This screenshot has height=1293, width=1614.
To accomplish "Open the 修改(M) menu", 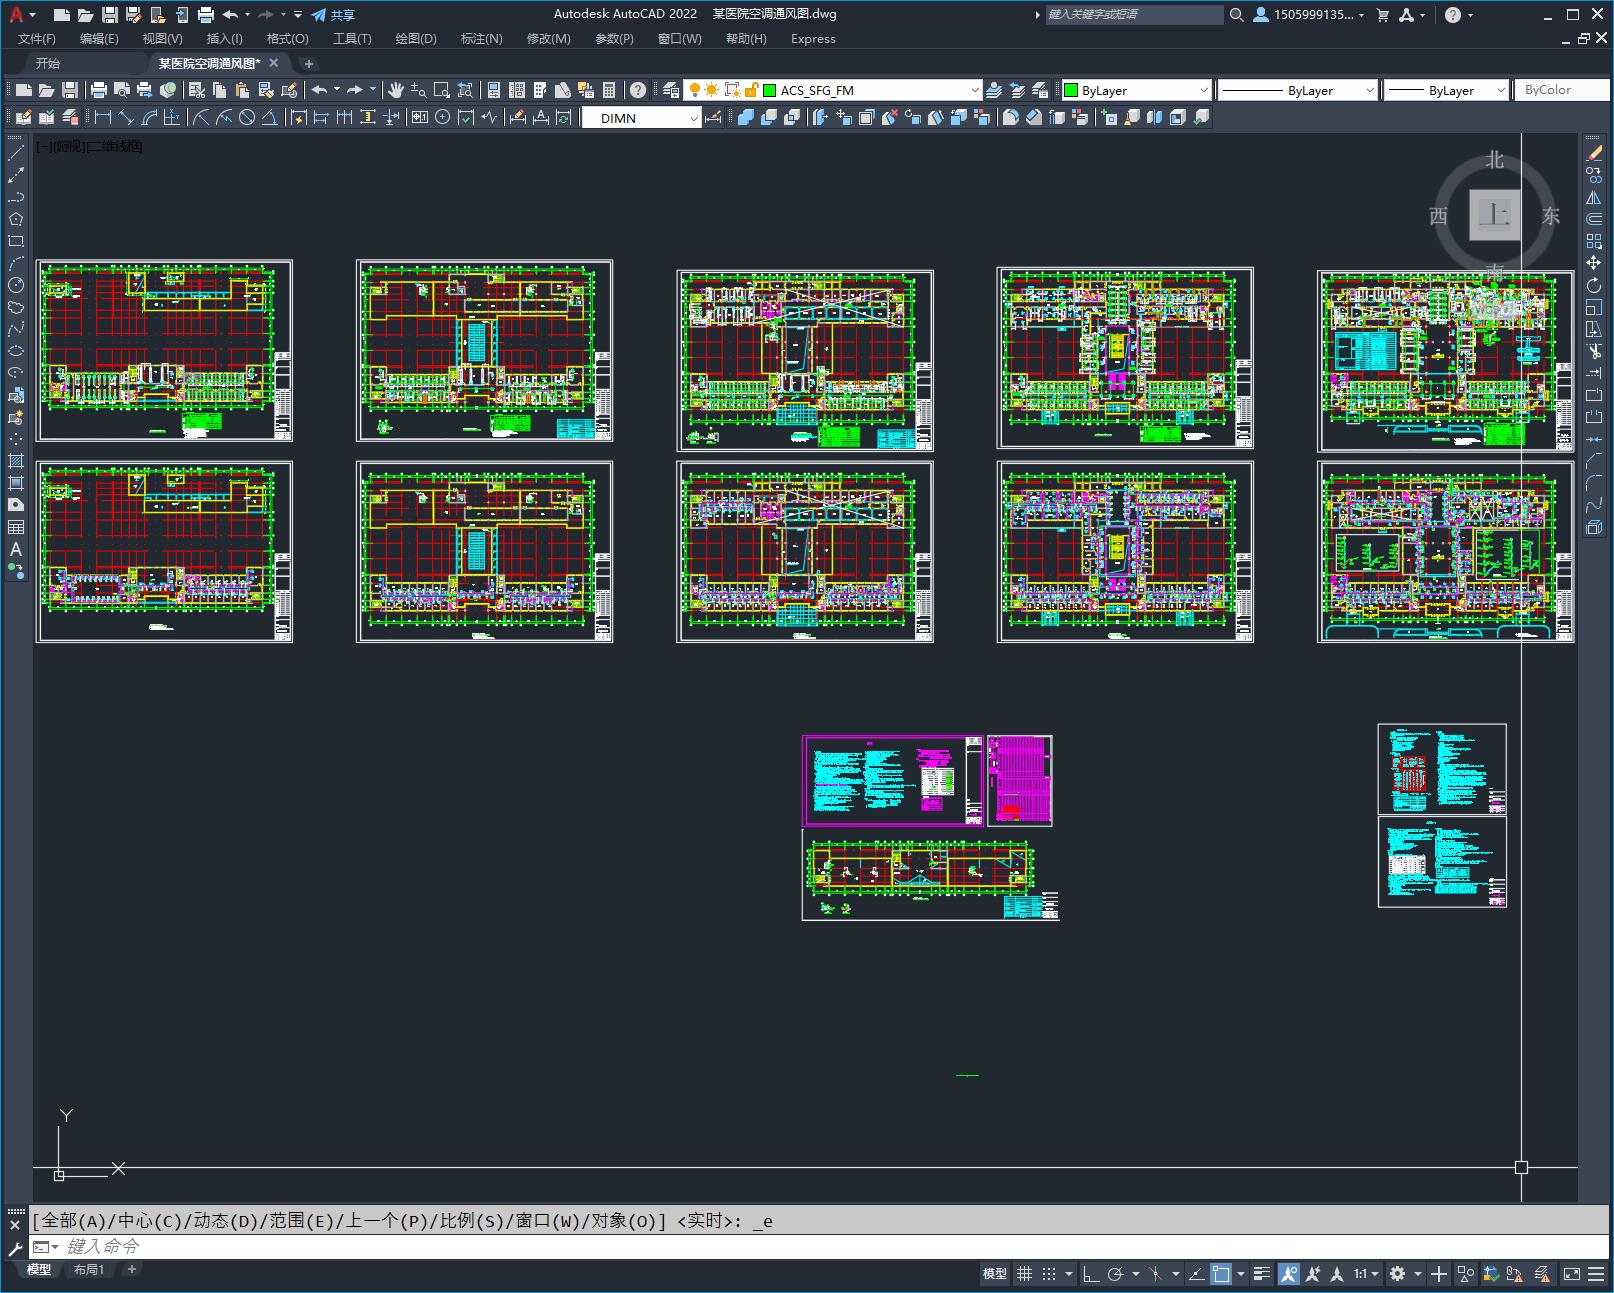I will [x=548, y=39].
